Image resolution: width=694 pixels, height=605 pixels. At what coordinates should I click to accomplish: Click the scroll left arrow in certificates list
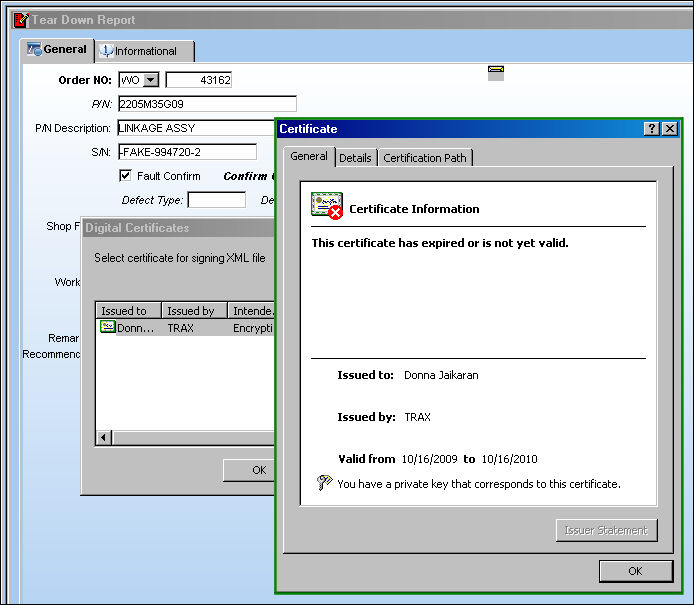click(104, 438)
